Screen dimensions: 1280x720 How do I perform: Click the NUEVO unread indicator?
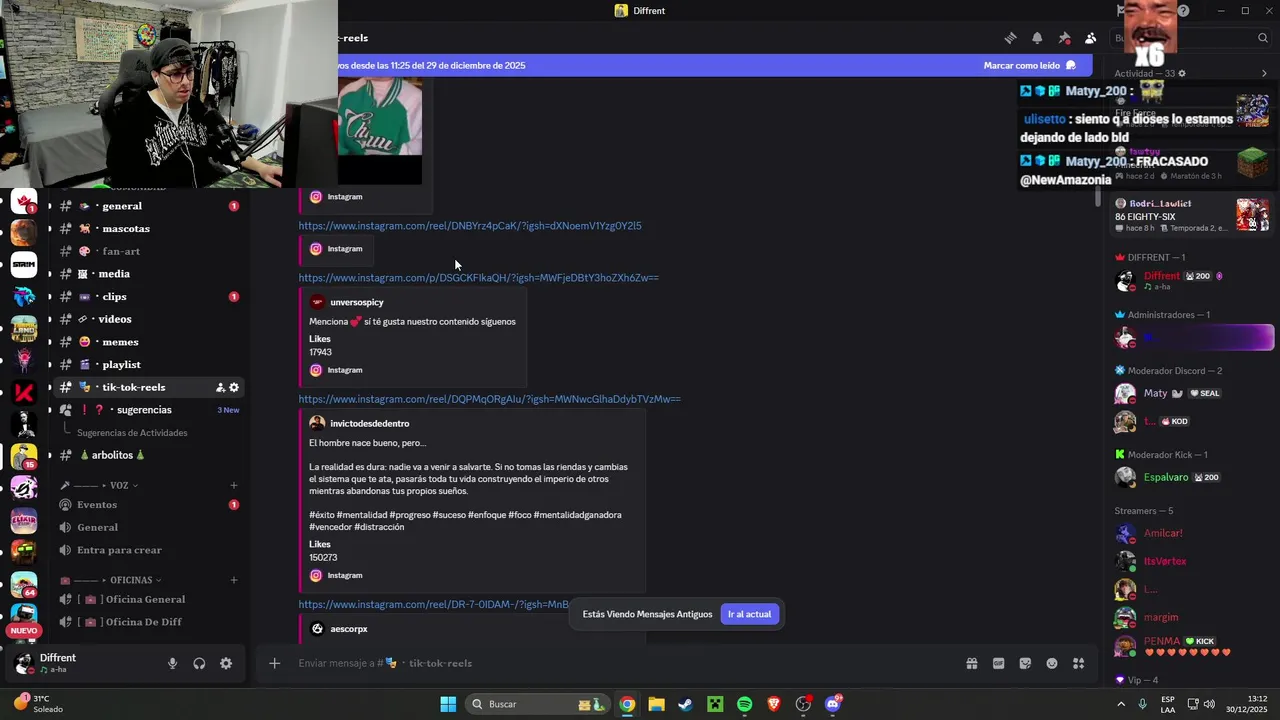[x=24, y=631]
